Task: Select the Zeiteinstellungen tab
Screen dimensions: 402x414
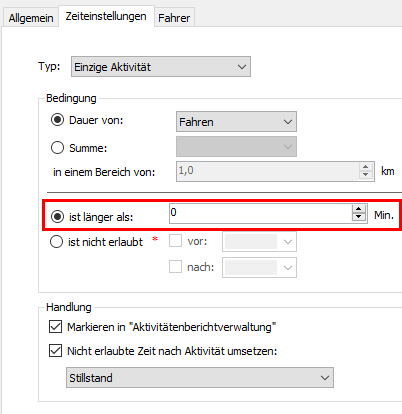Action: click(106, 16)
